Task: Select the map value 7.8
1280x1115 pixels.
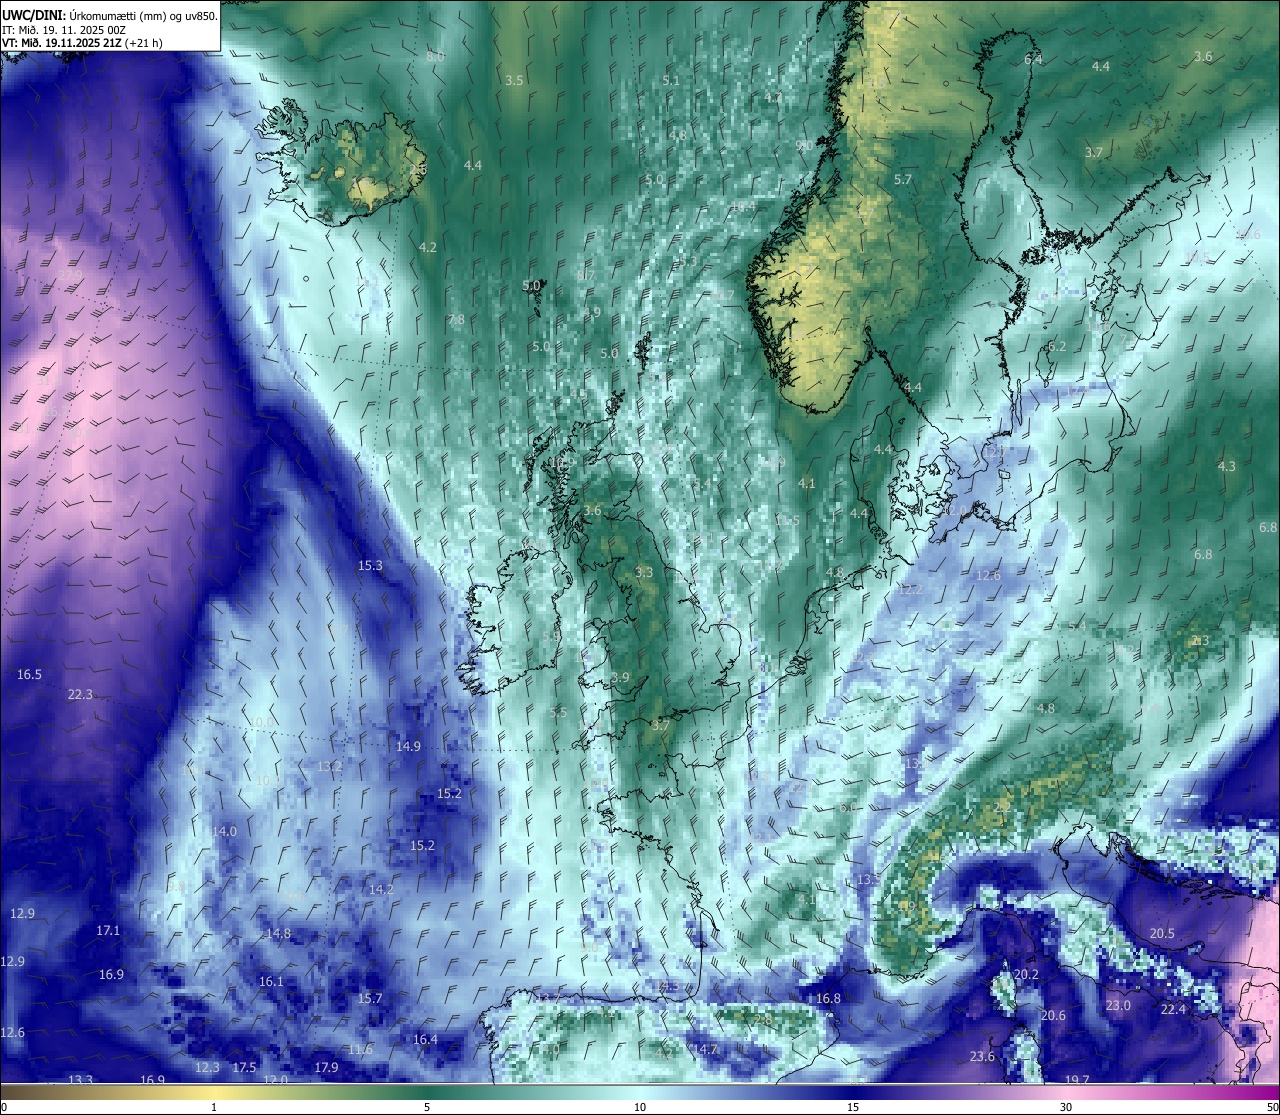Action: (456, 320)
